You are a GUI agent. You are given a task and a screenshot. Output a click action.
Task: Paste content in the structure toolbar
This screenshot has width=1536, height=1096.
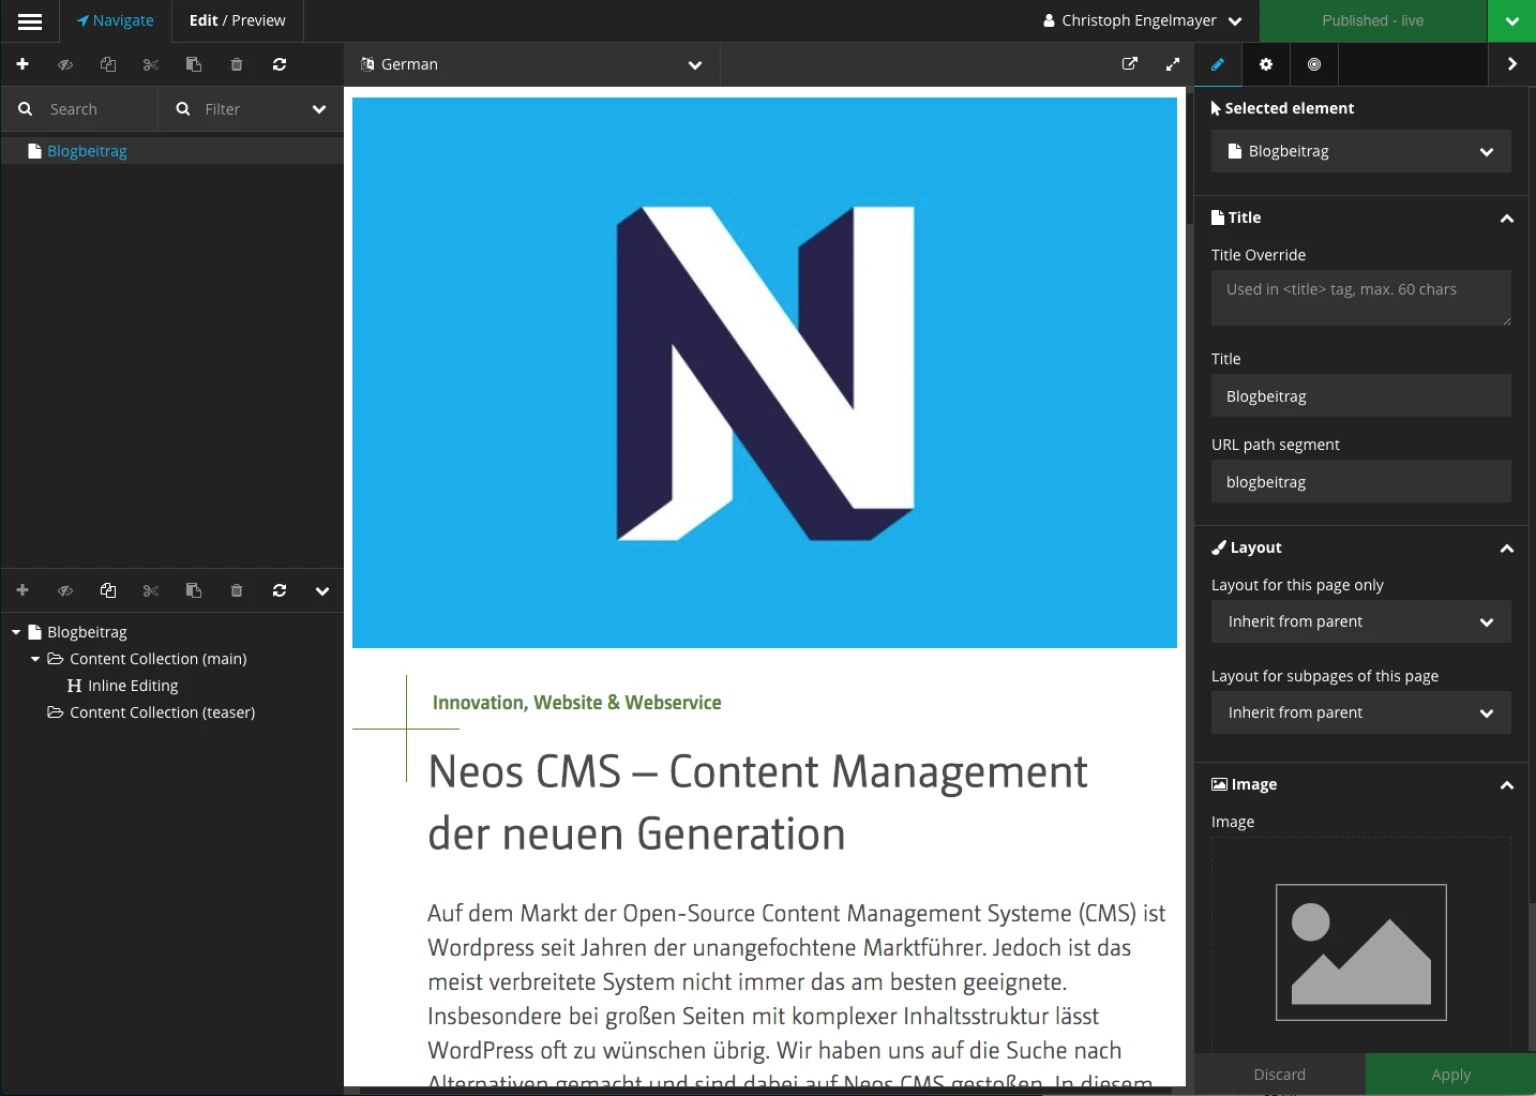(194, 591)
